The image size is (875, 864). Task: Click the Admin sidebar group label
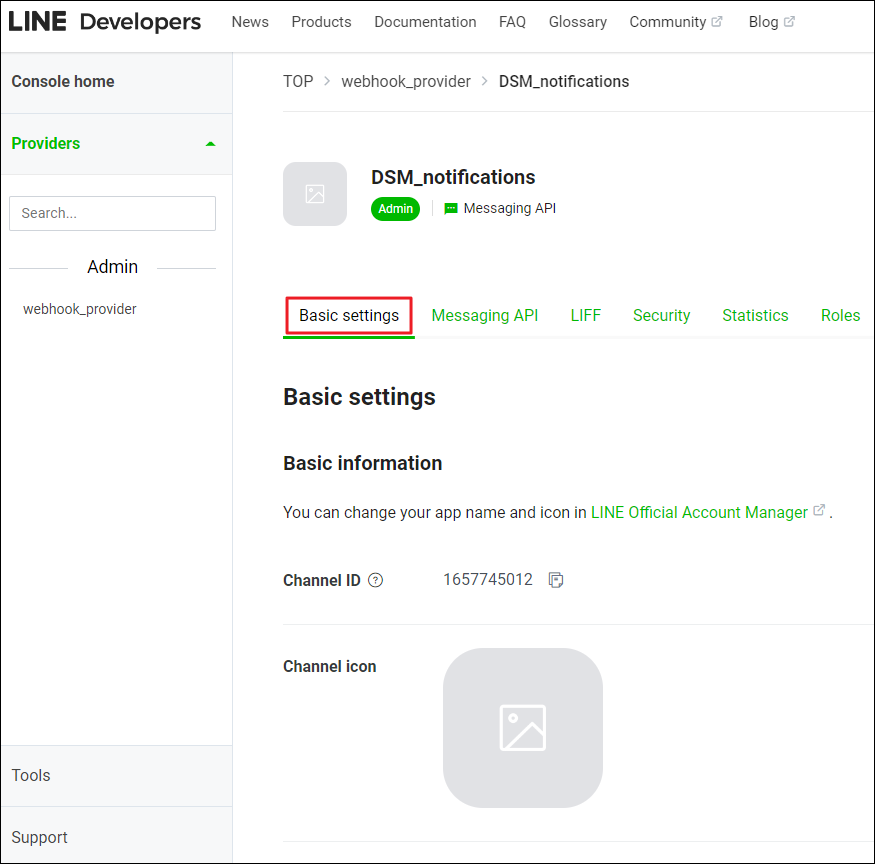(112, 267)
